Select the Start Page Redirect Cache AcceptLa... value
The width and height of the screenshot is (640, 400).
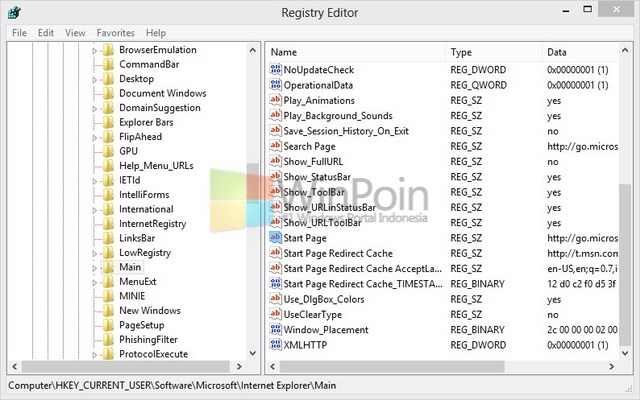[362, 269]
